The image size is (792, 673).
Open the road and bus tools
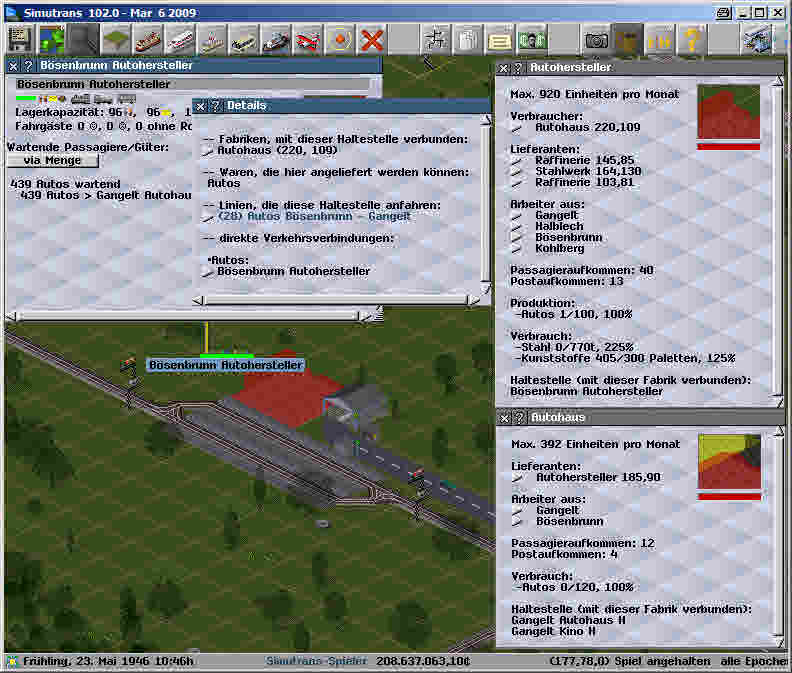[x=243, y=40]
